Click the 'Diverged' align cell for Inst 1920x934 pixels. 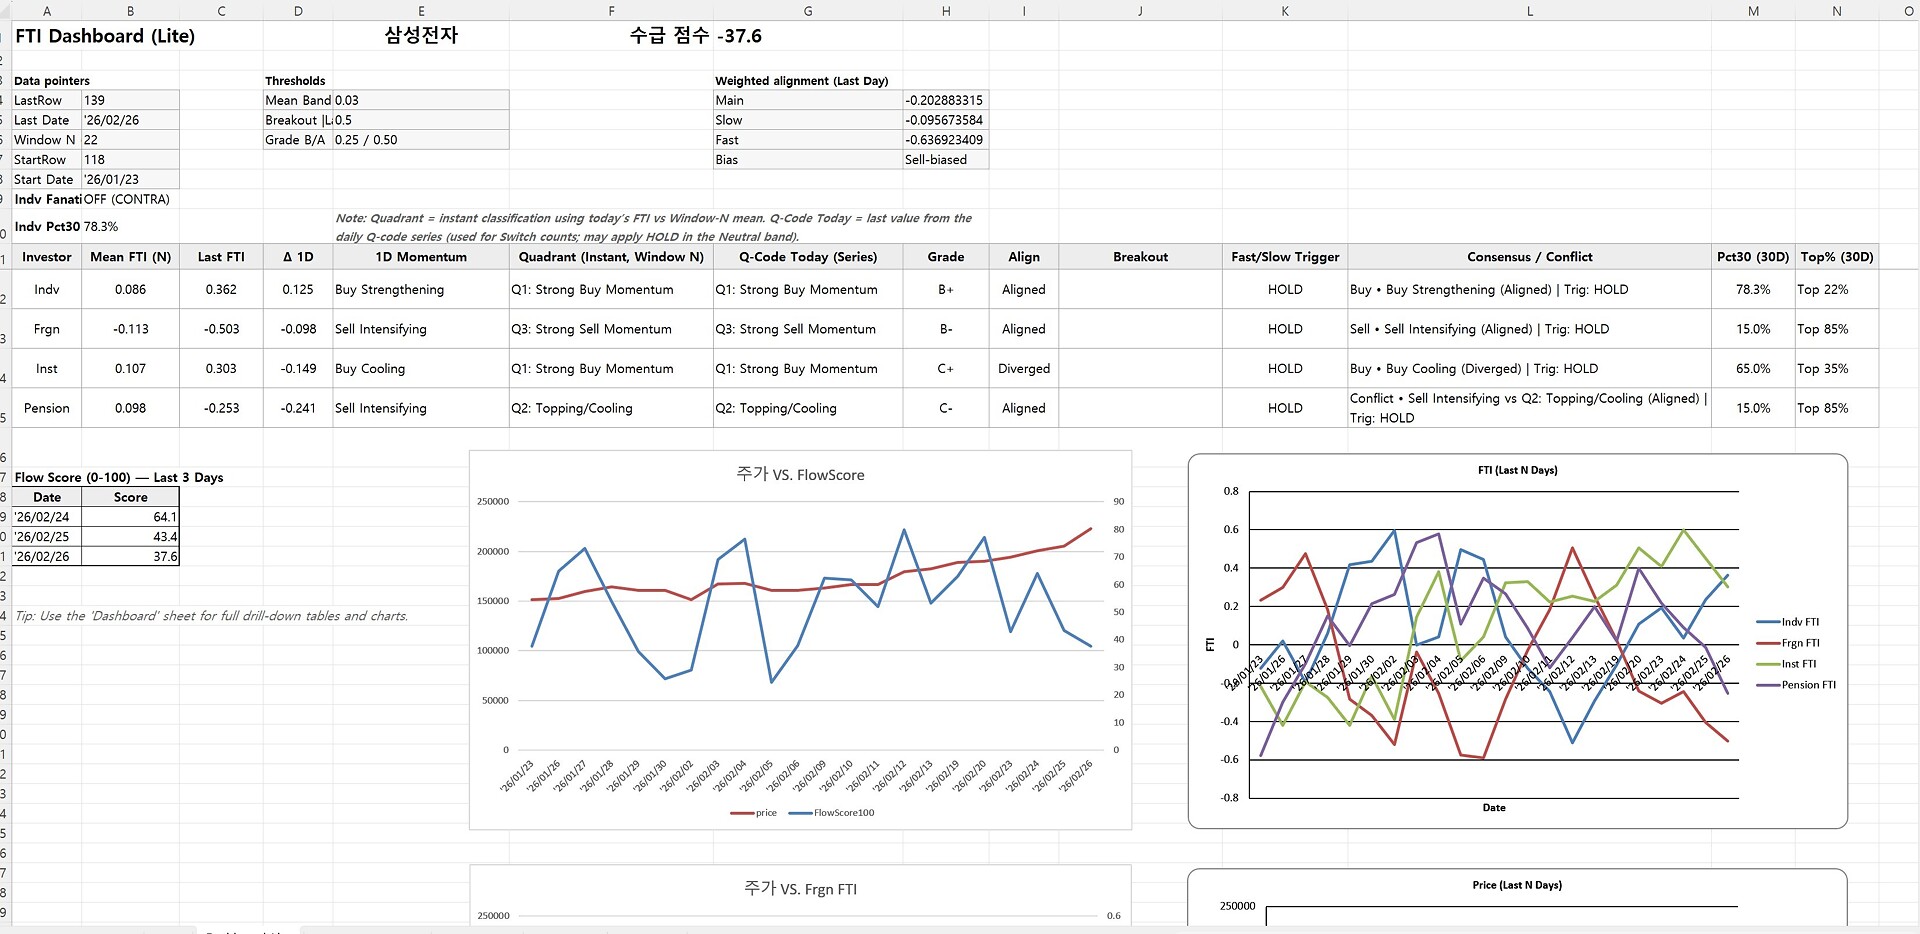pyautogui.click(x=1024, y=369)
